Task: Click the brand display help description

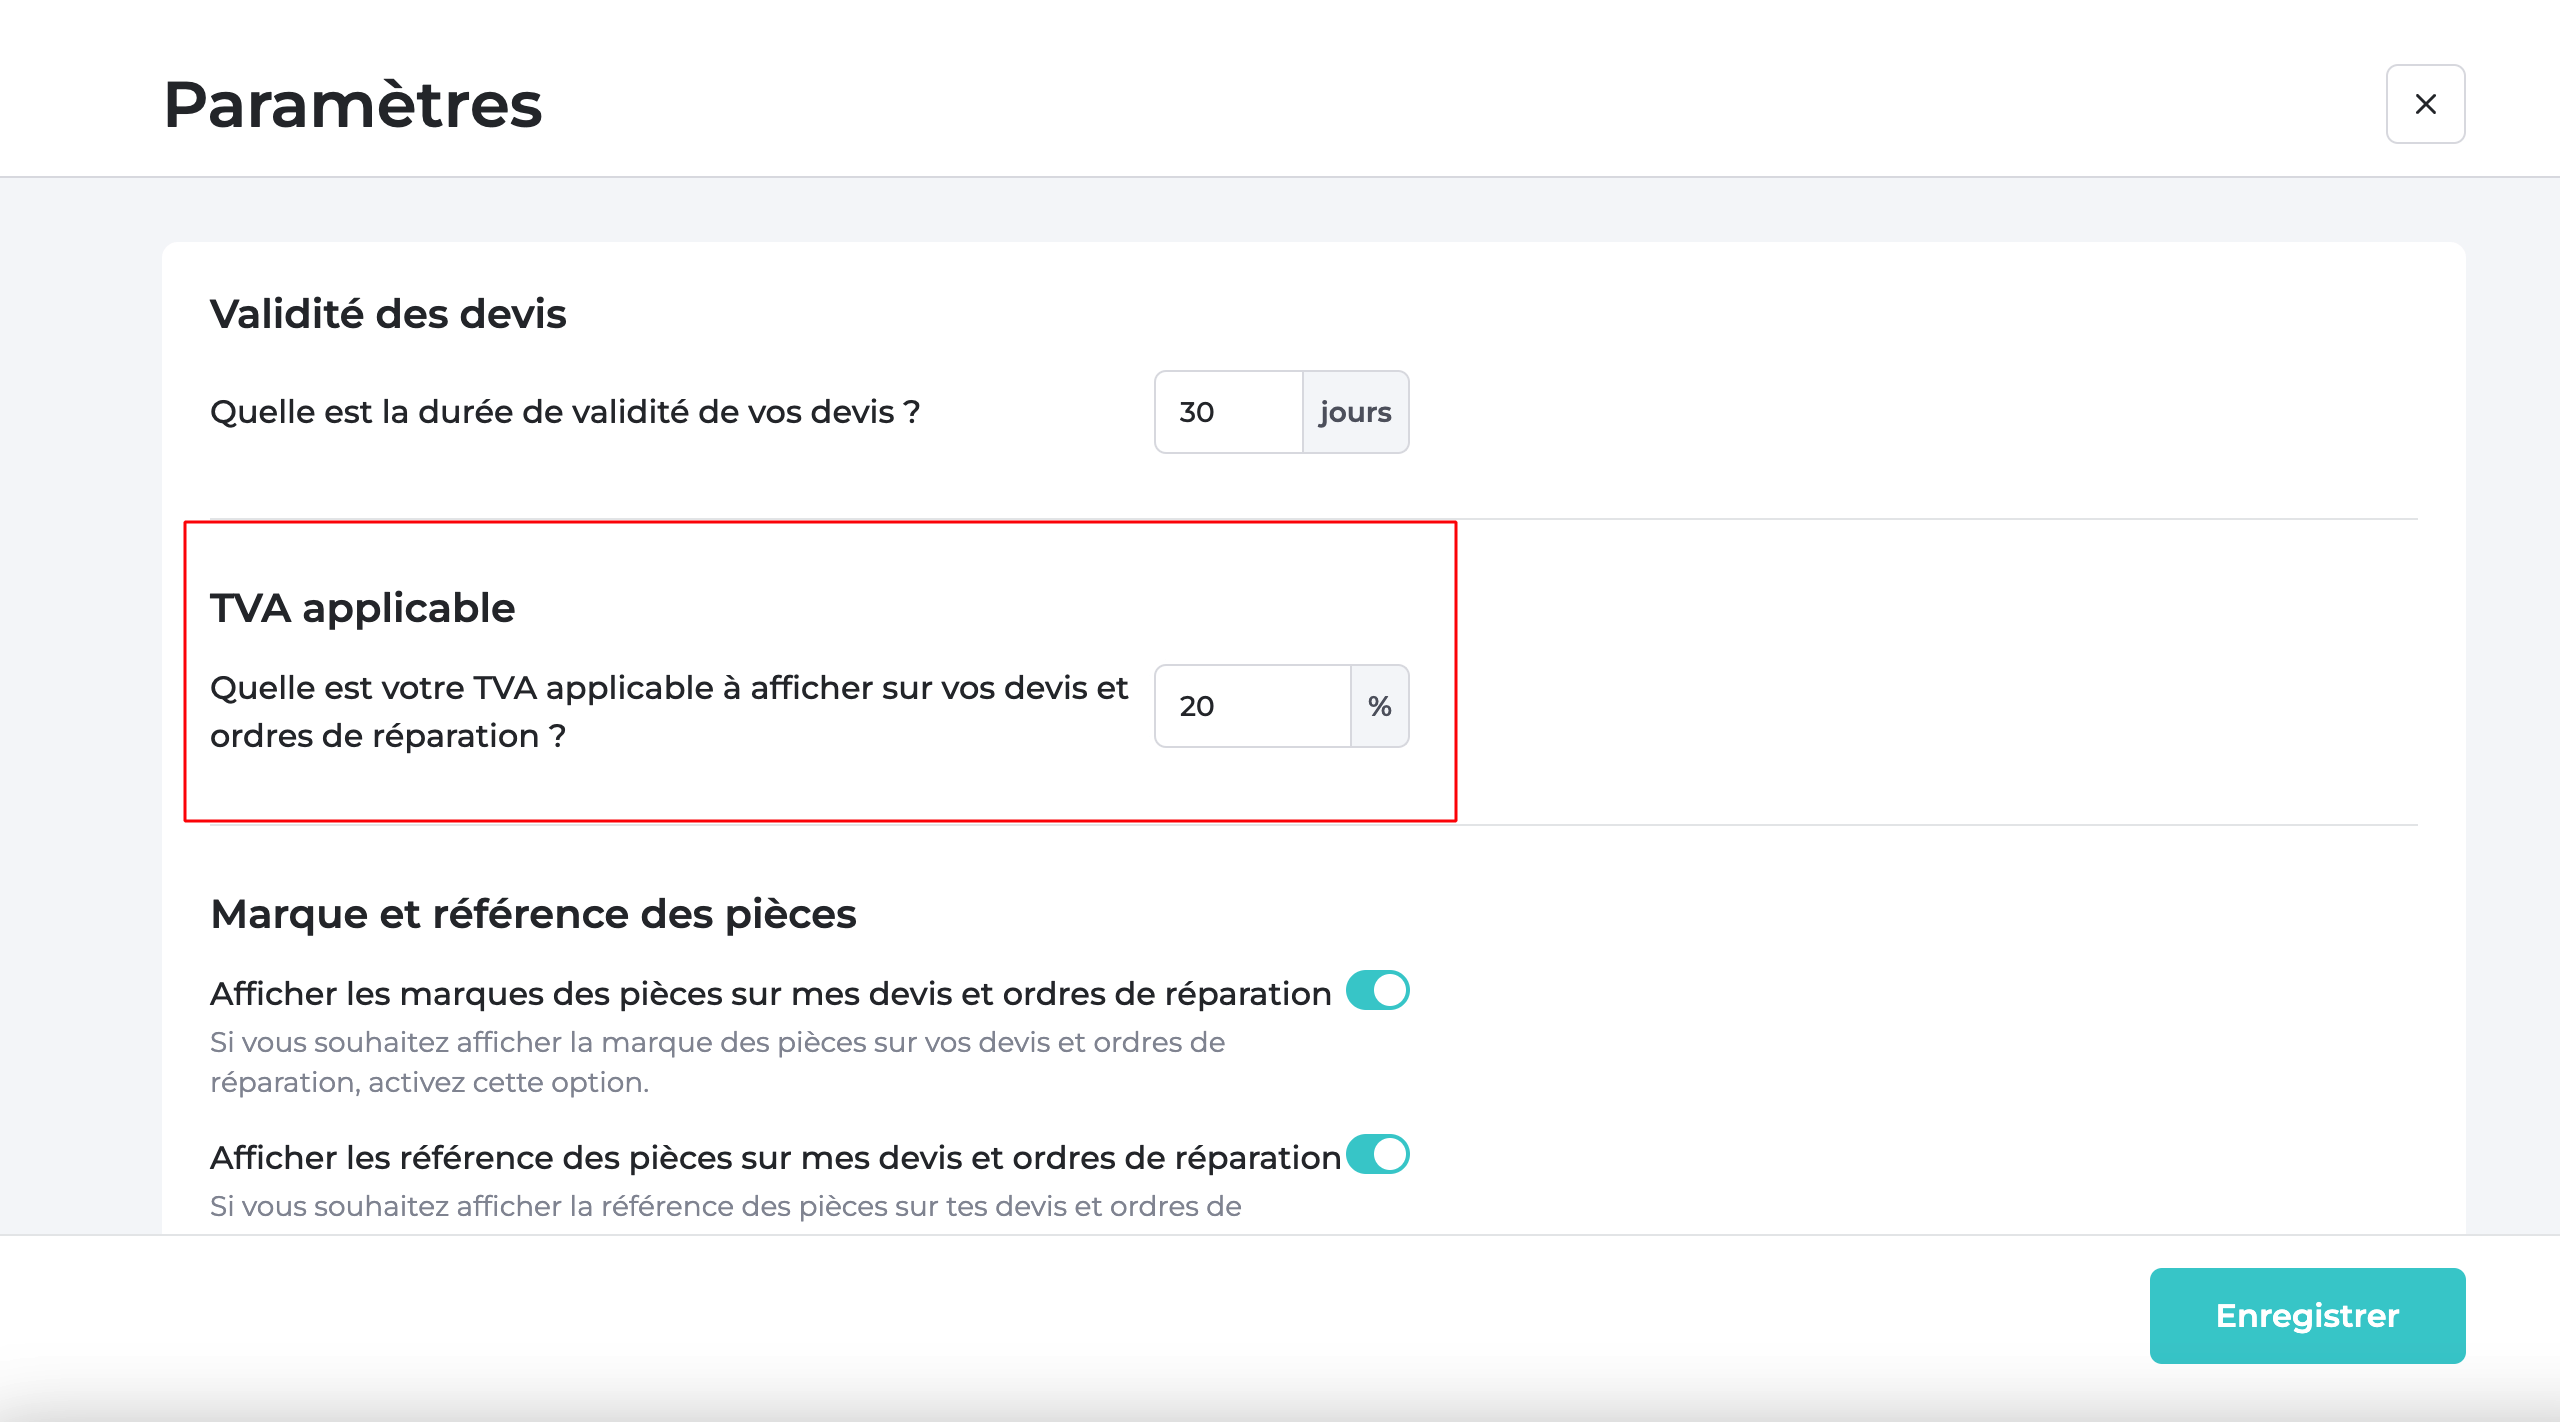Action: 716,1062
